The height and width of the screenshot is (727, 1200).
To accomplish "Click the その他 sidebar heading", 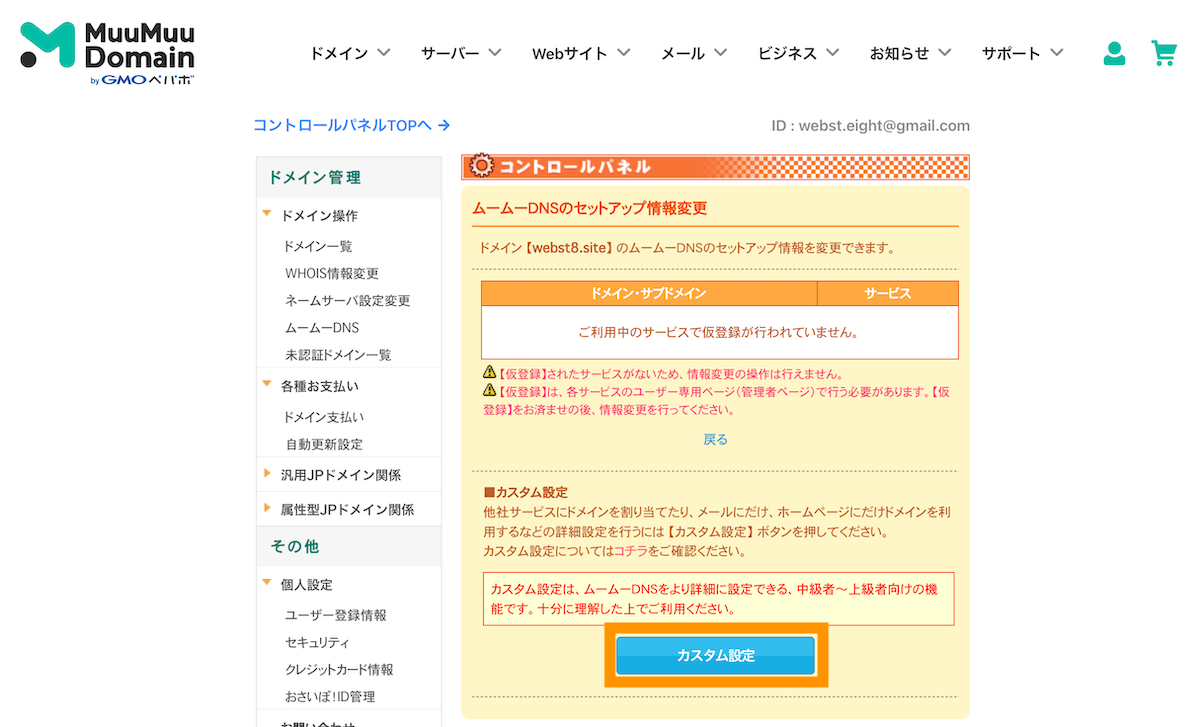I will point(295,546).
